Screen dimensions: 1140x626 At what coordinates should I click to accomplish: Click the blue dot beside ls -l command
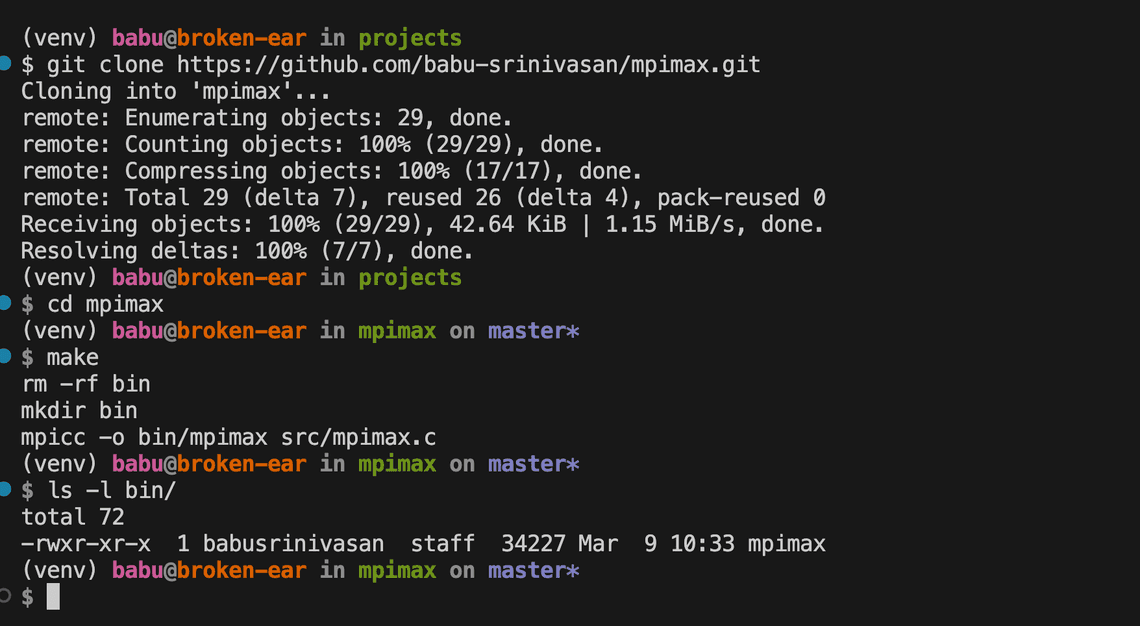[5, 489]
